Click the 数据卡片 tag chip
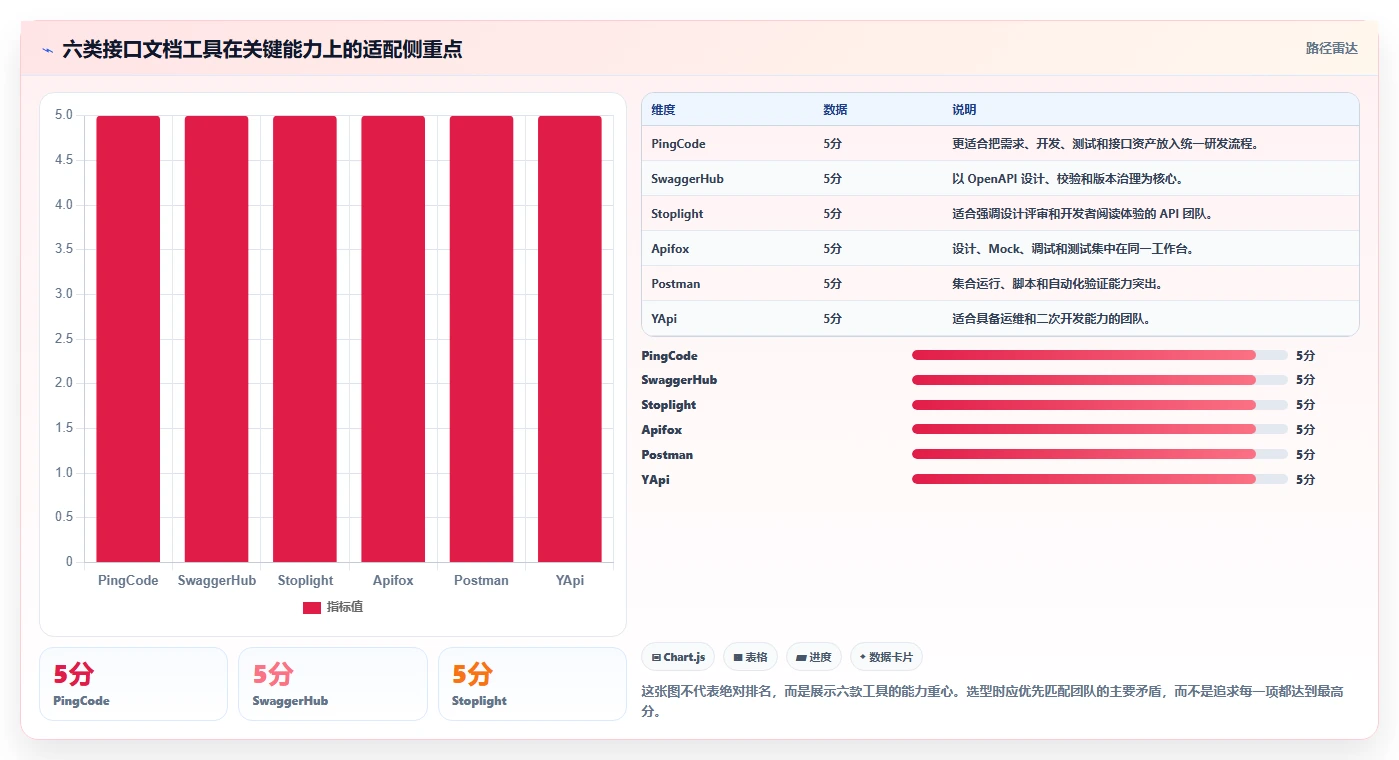Image resolution: width=1399 pixels, height=760 pixels. pos(886,657)
